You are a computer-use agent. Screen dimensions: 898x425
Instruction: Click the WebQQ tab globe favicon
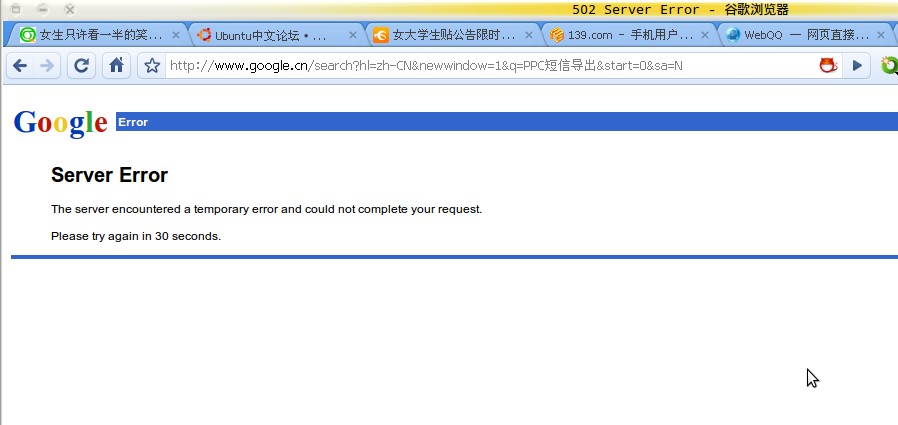pos(733,36)
